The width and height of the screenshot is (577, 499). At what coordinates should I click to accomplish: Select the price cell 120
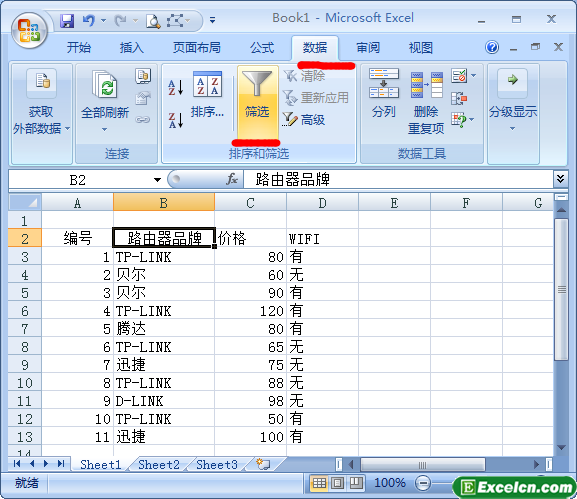click(250, 311)
